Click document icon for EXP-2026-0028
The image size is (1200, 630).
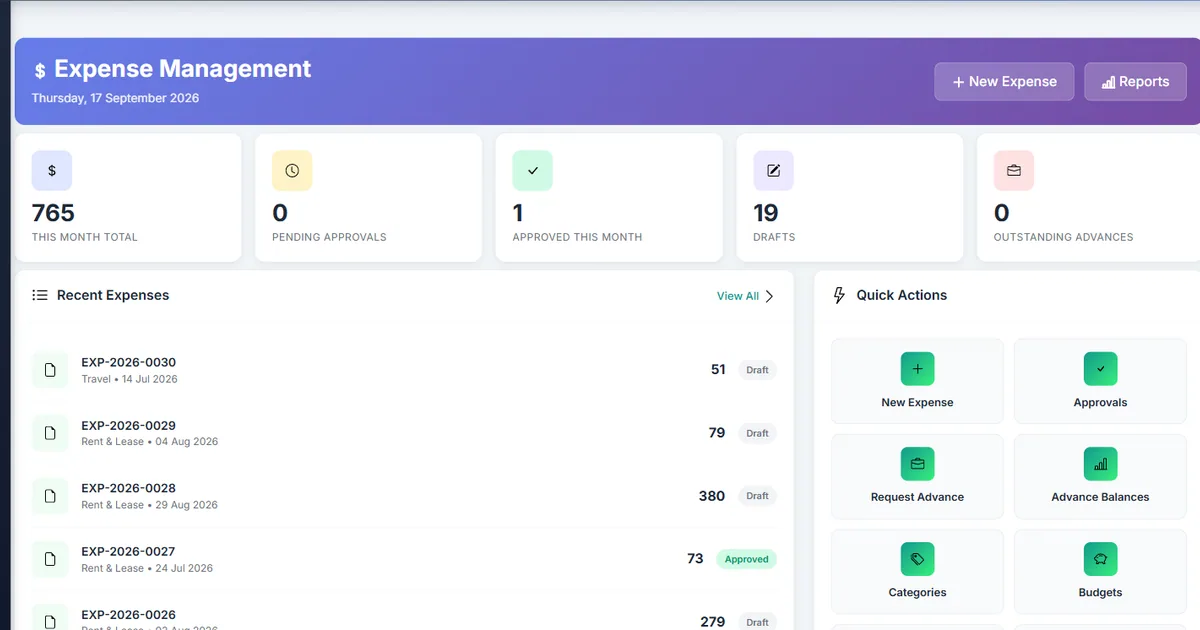coord(50,496)
